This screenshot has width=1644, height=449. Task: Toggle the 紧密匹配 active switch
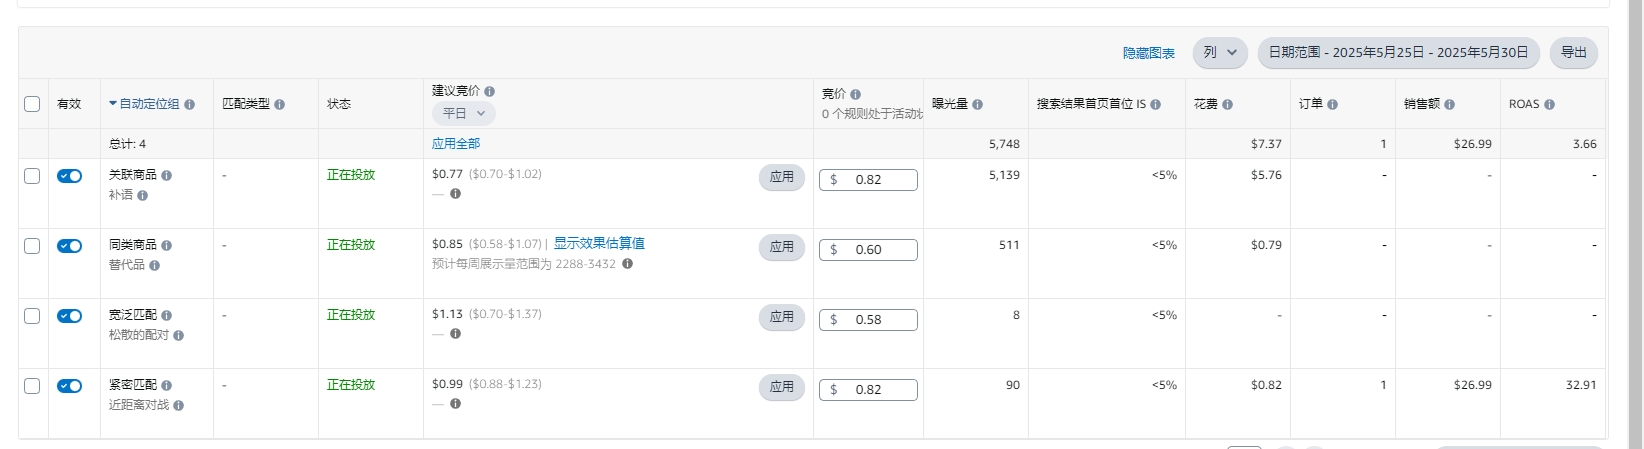[x=69, y=386]
